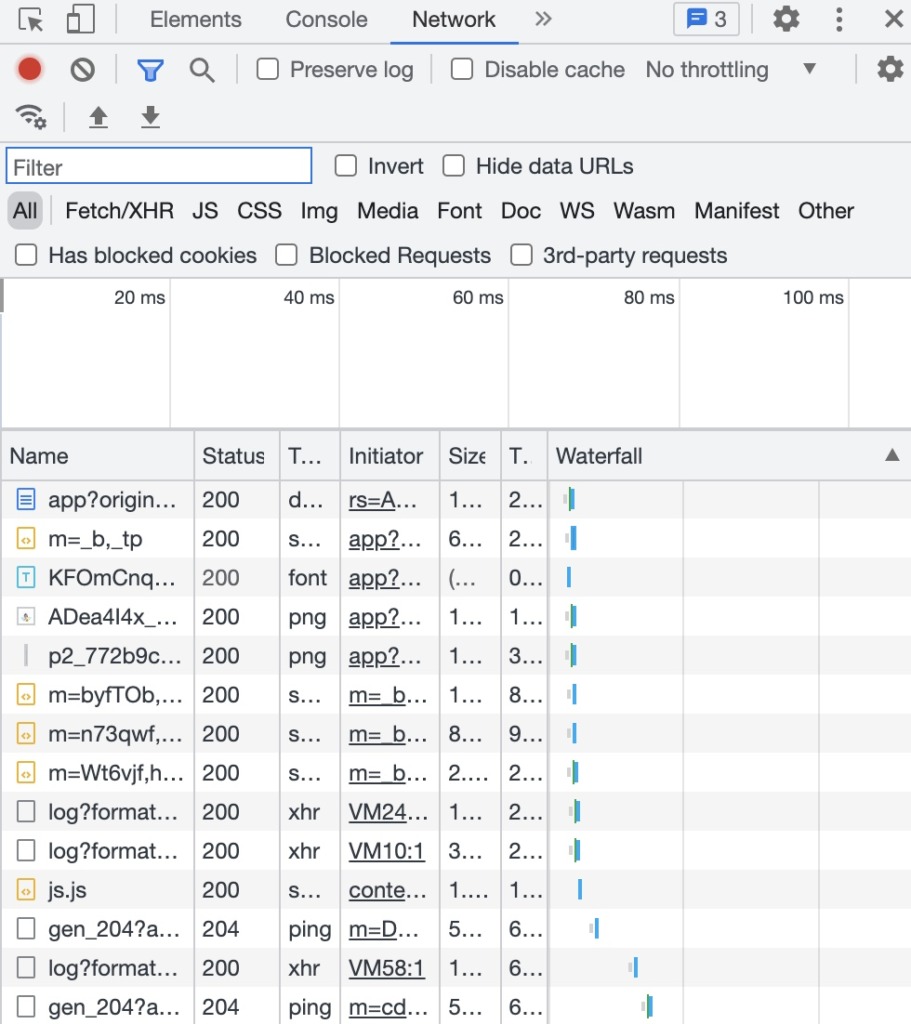The width and height of the screenshot is (911, 1024).
Task: Check the Invert checkbox
Action: coord(345,166)
